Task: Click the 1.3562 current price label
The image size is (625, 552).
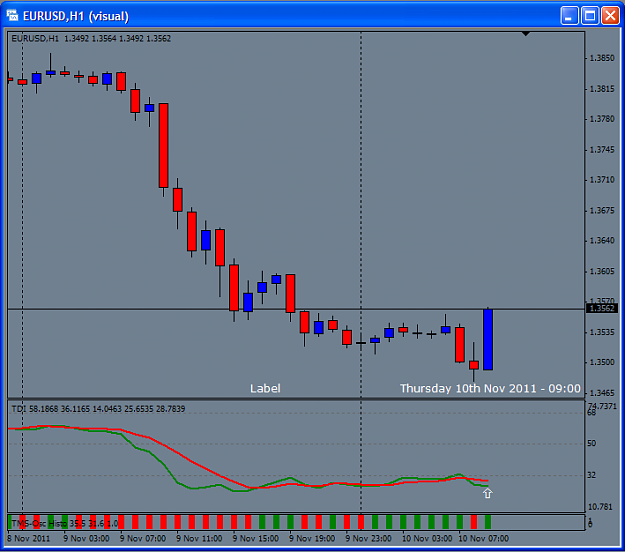Action: (602, 308)
